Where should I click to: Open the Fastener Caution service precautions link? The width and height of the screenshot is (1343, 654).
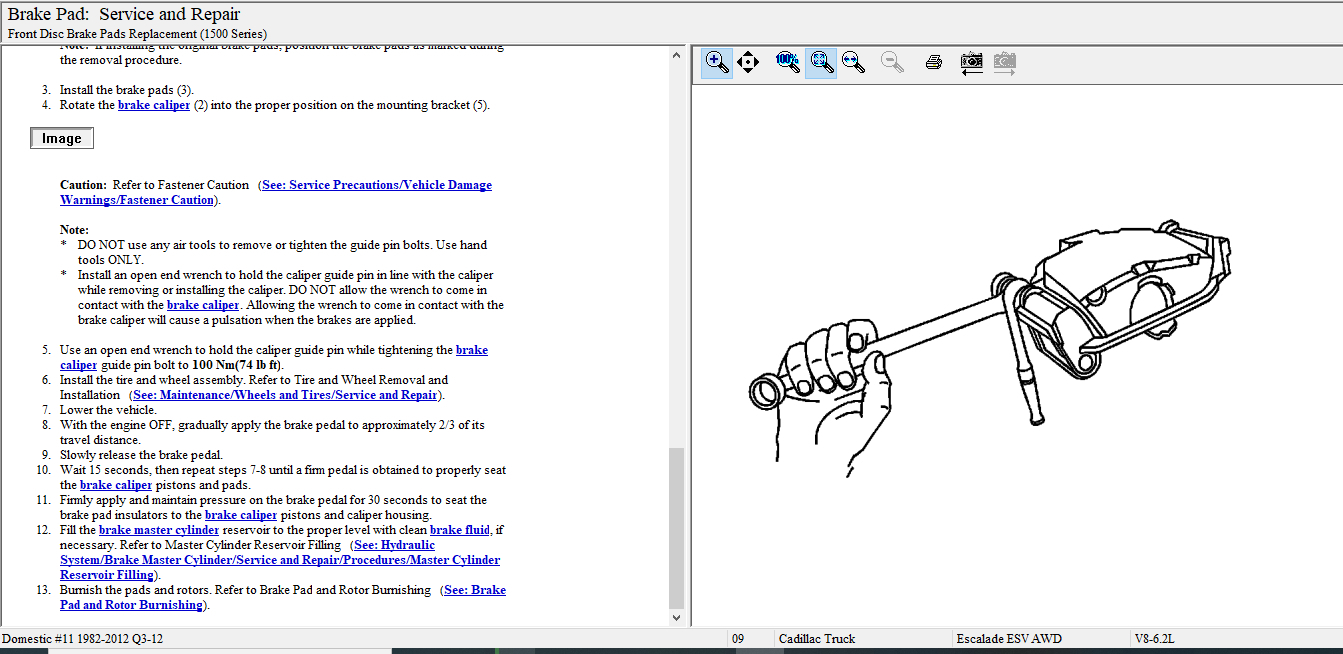pyautogui.click(x=276, y=192)
